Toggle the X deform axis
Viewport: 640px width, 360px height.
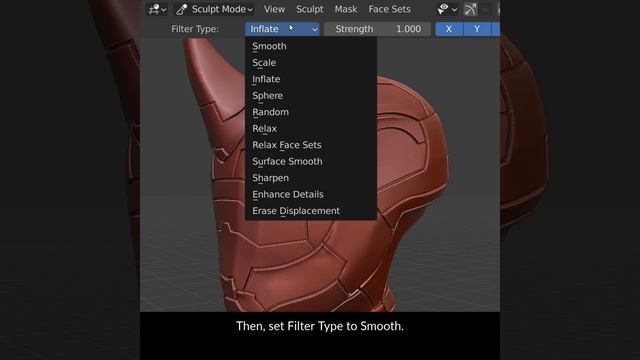(x=449, y=29)
